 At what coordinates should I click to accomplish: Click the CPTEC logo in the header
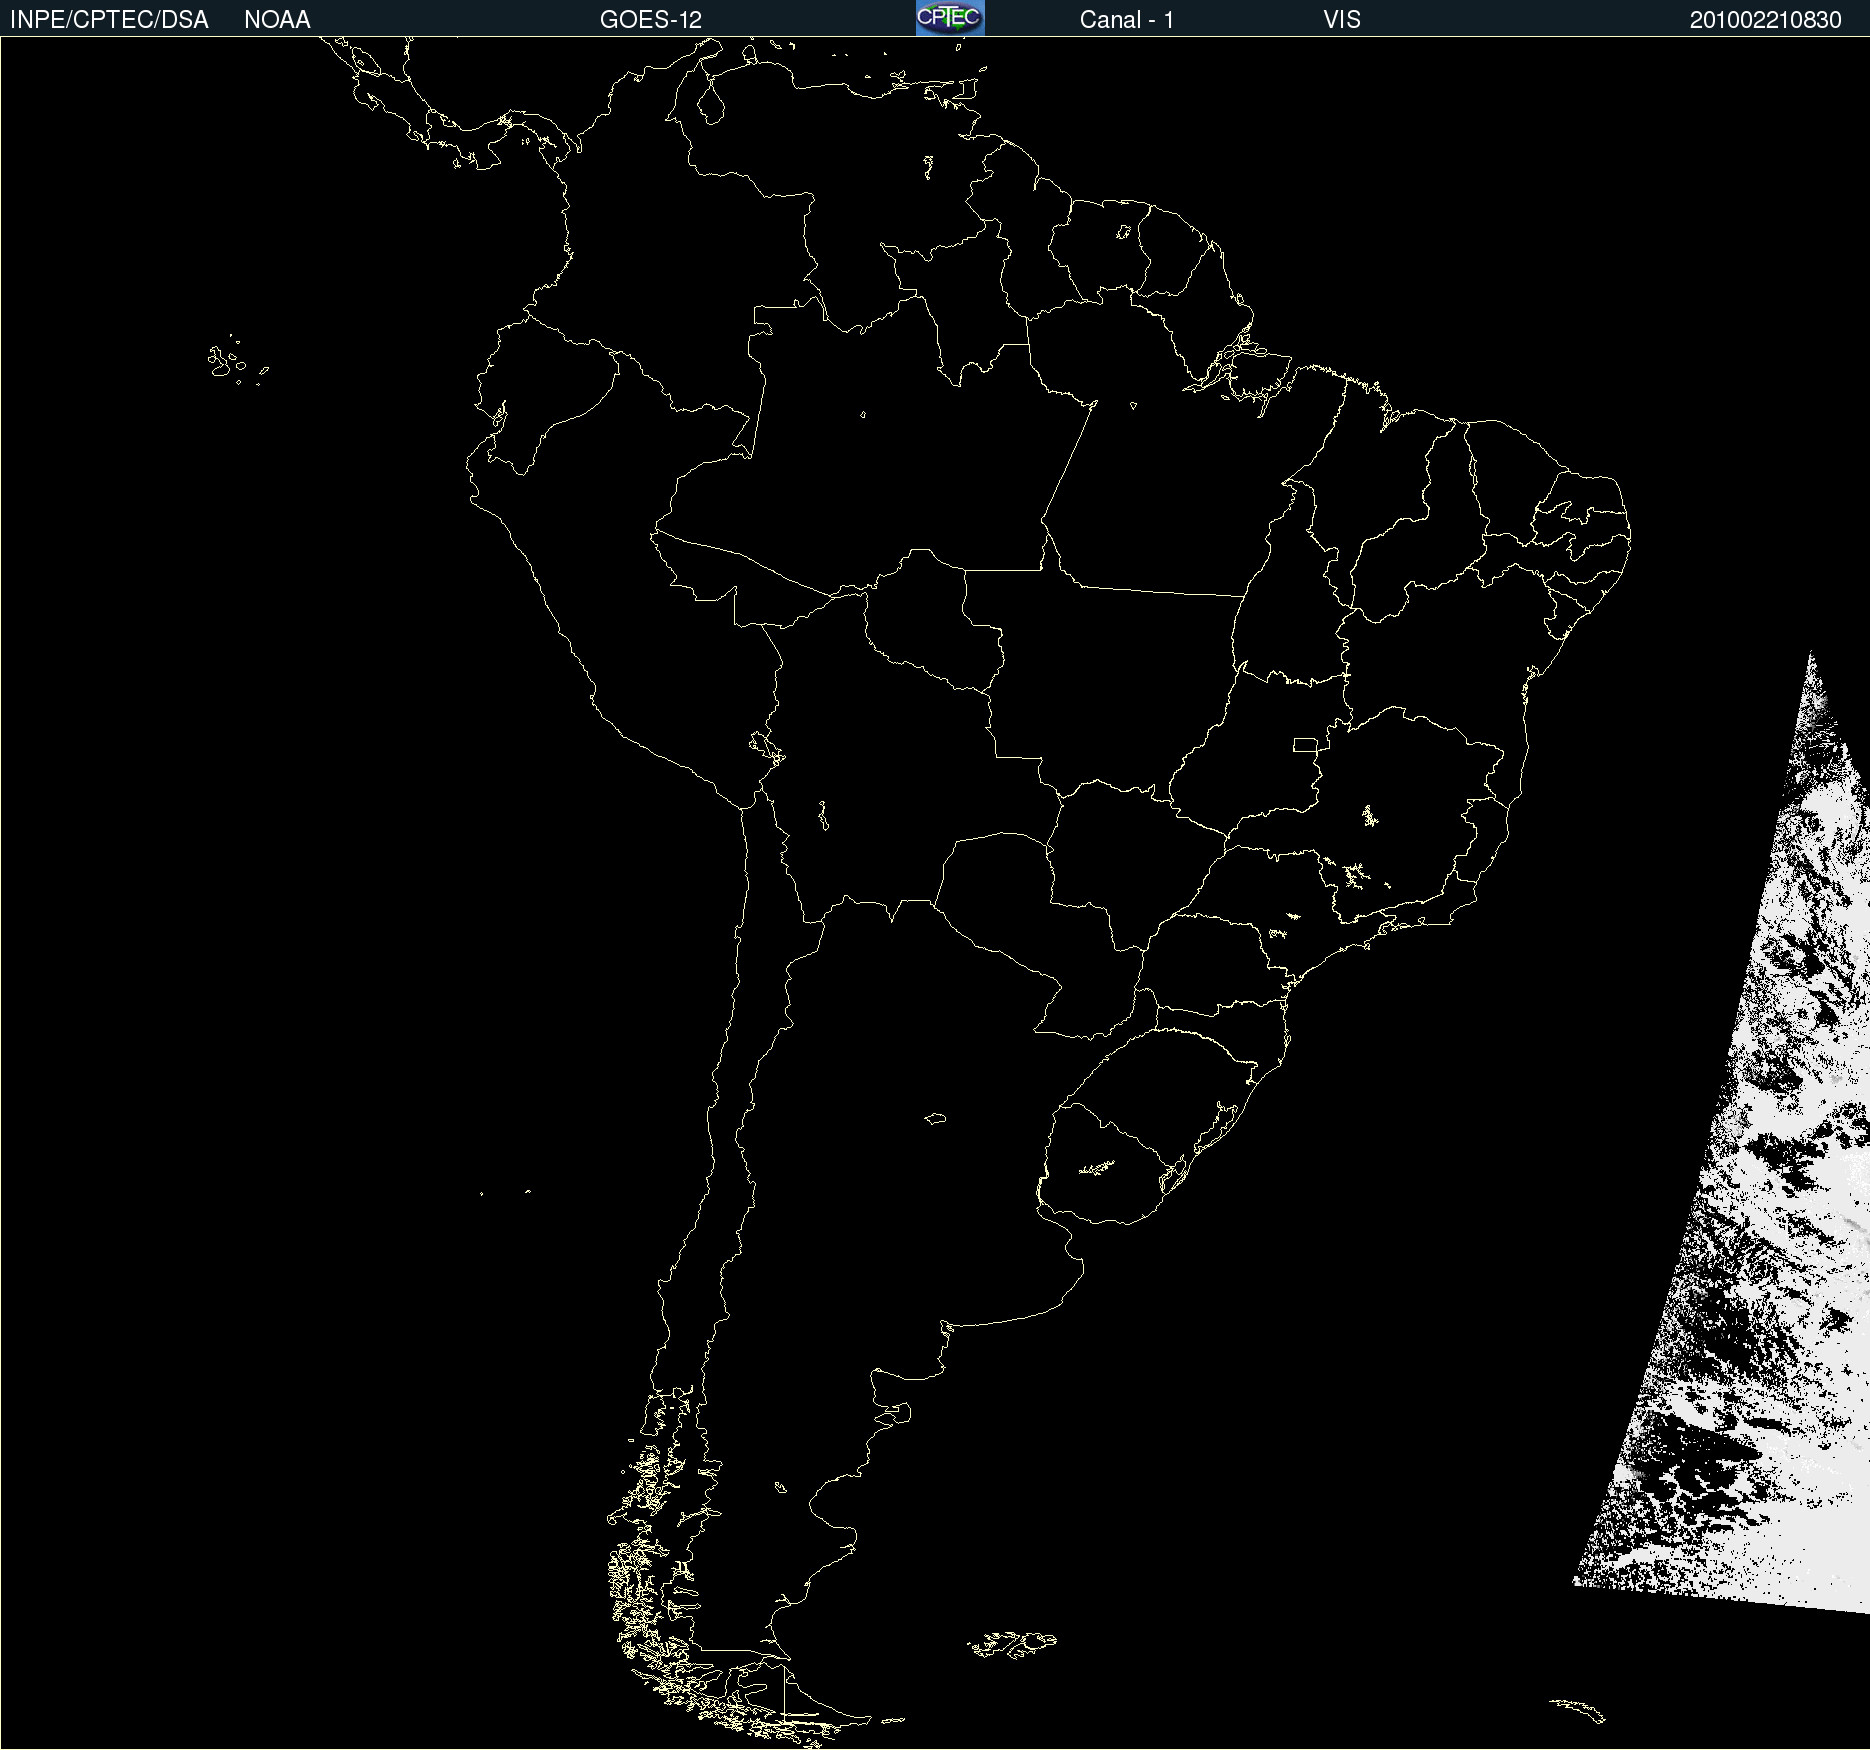coord(950,18)
